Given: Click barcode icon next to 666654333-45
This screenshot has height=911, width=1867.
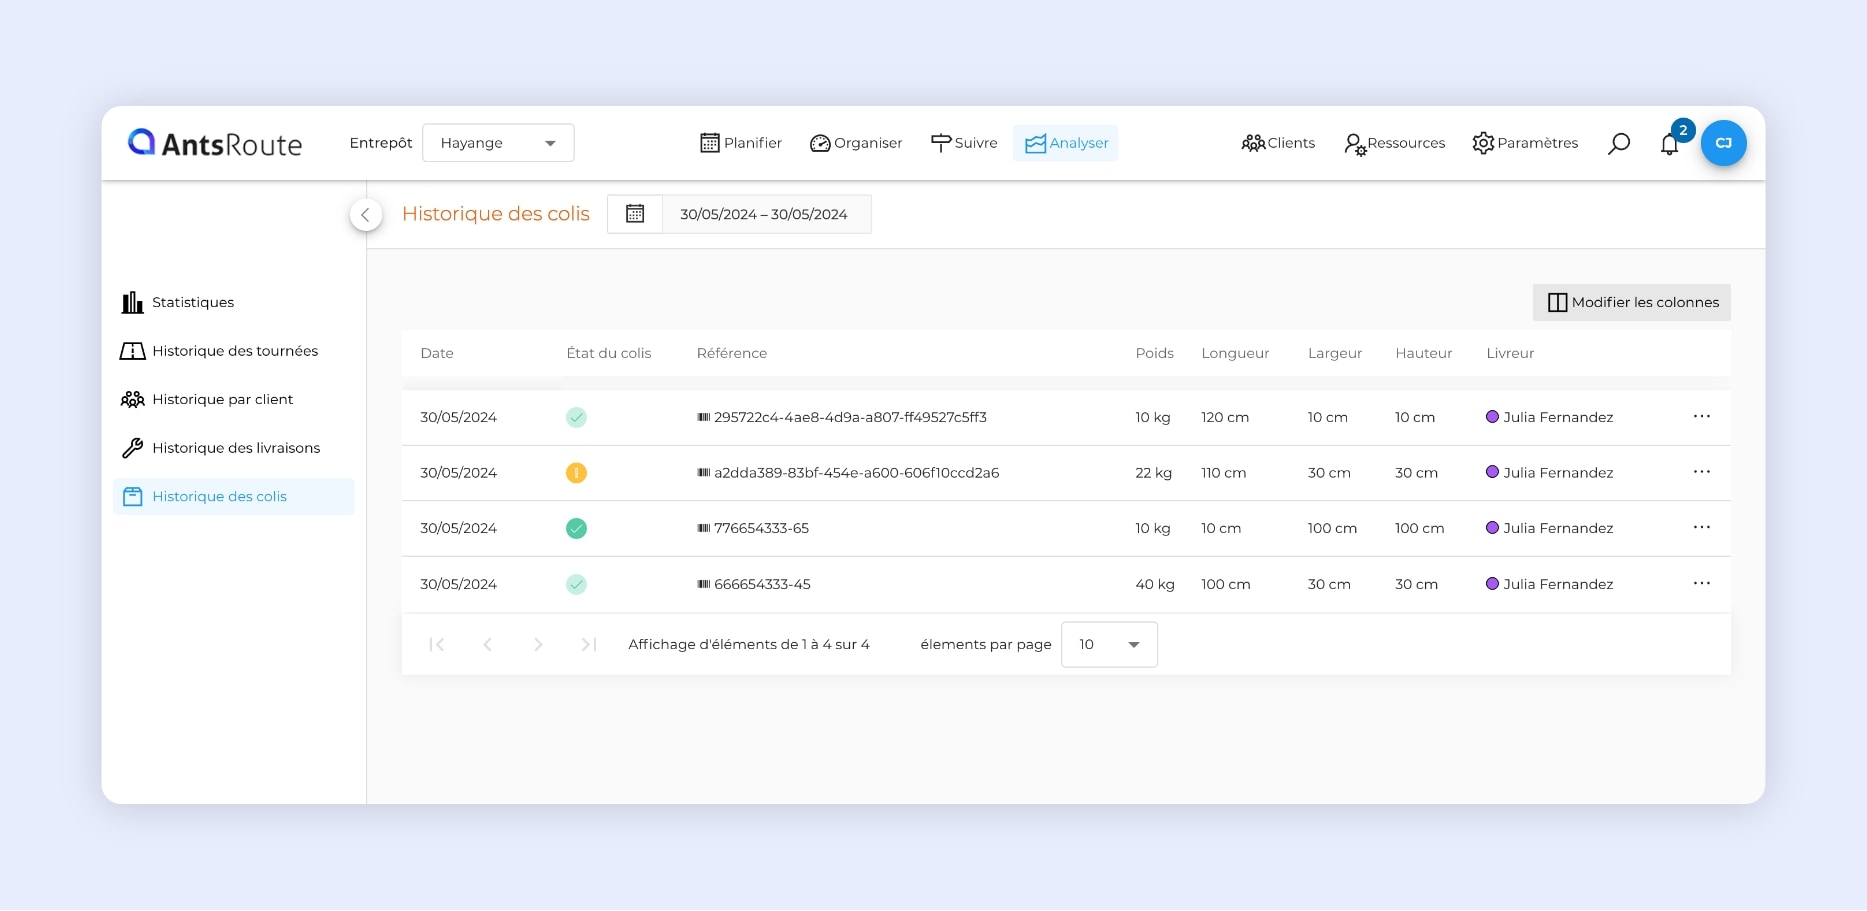Looking at the screenshot, I should 704,584.
